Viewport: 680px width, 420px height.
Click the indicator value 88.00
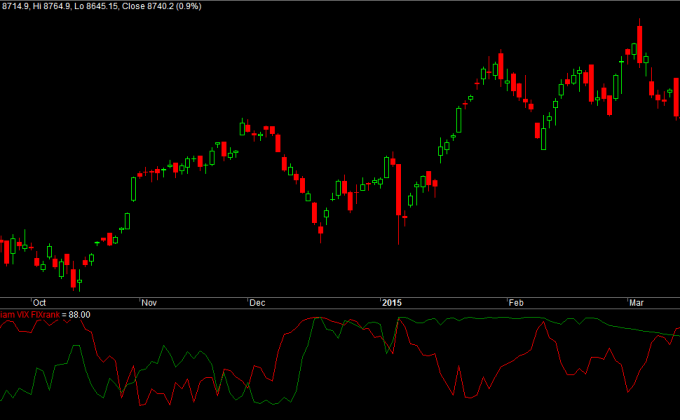(x=79, y=315)
